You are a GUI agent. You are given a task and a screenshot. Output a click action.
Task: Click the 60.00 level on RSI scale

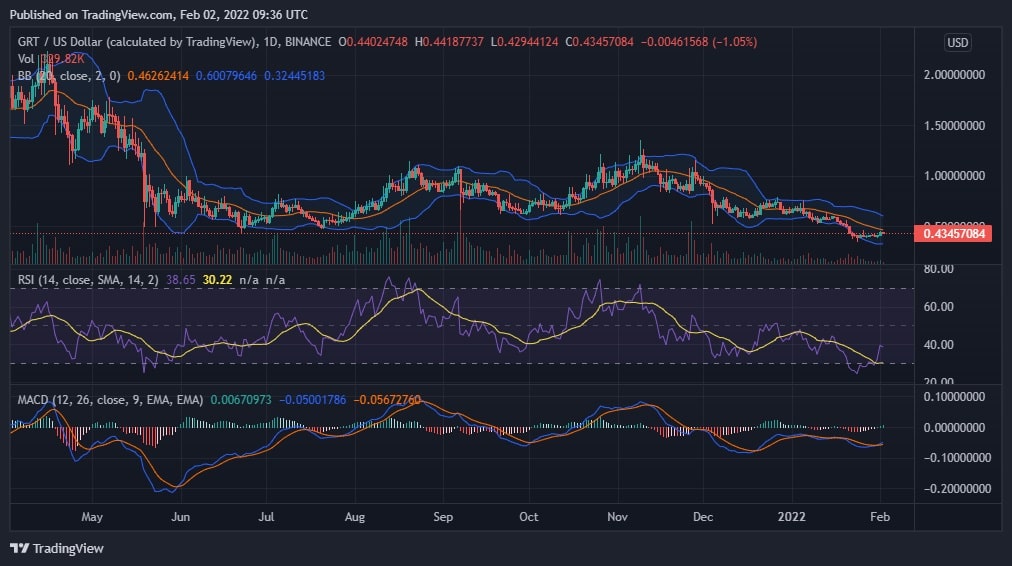click(x=938, y=307)
